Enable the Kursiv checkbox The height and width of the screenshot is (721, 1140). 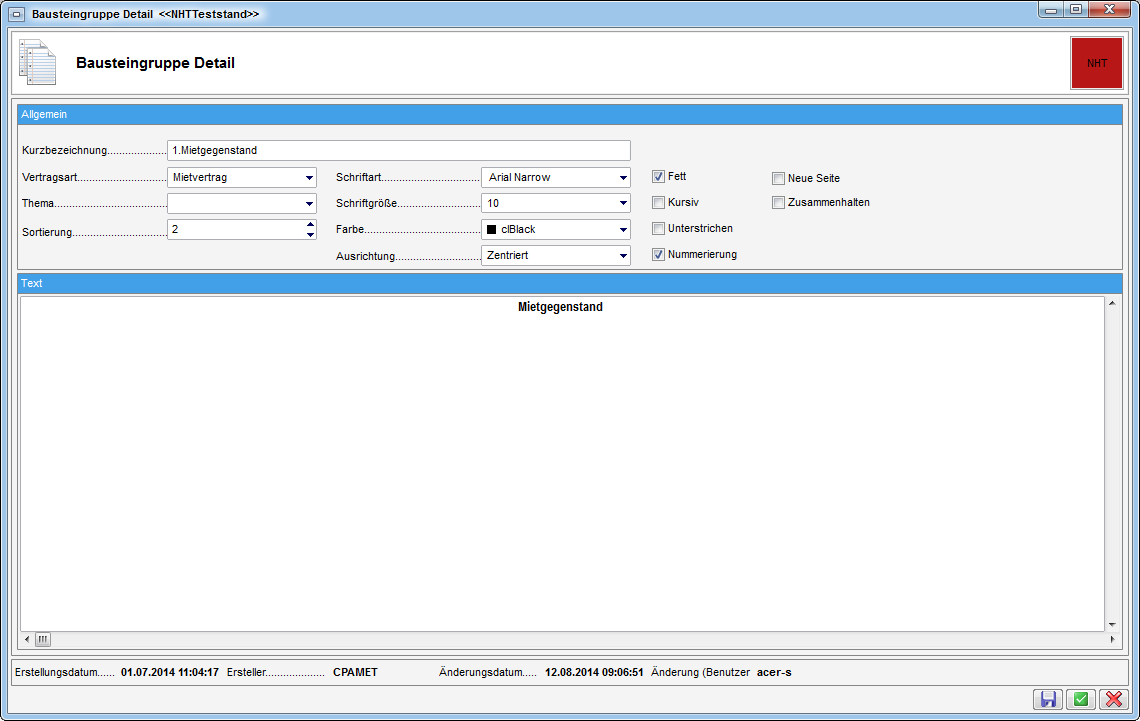[658, 203]
